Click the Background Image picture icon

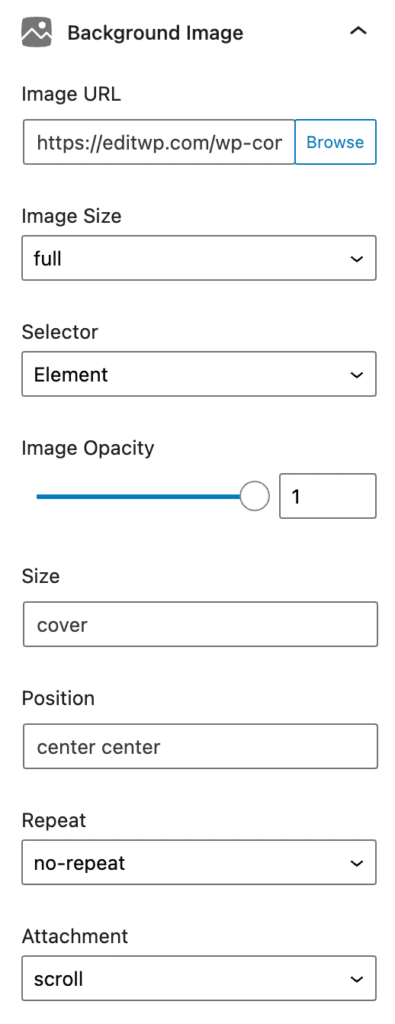point(37,32)
